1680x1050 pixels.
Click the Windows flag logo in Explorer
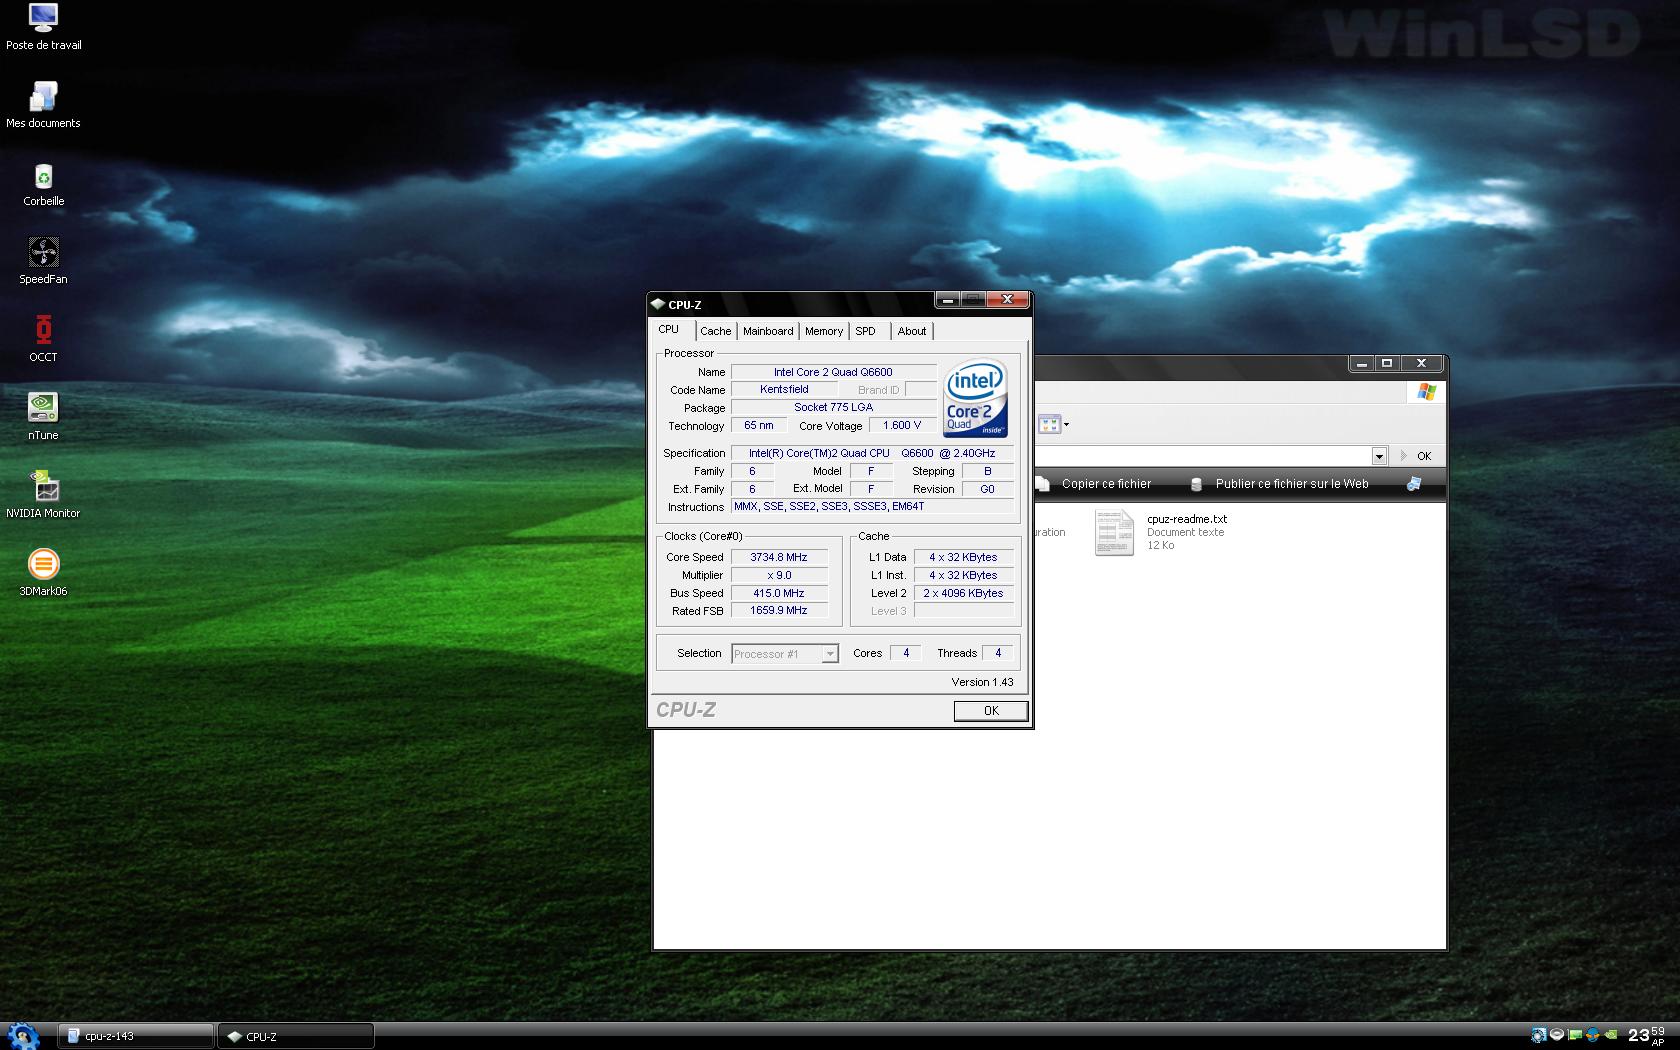(x=1427, y=392)
